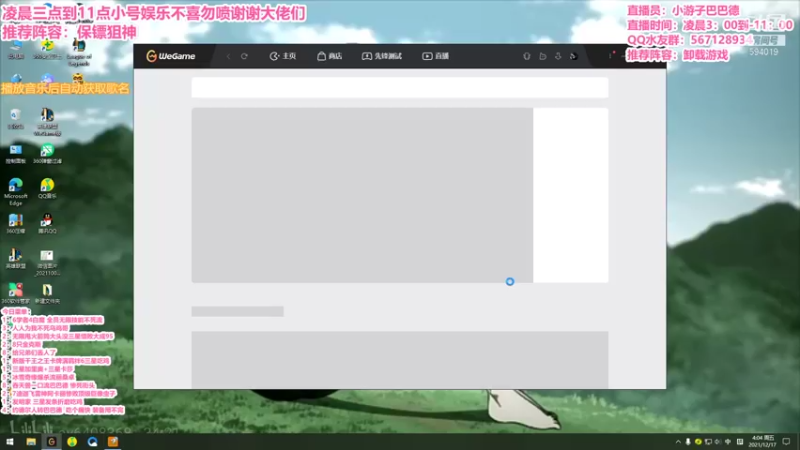800x450 pixels.
Task: Open 英雄联盟 desktop shortcut
Action: [x=15, y=259]
